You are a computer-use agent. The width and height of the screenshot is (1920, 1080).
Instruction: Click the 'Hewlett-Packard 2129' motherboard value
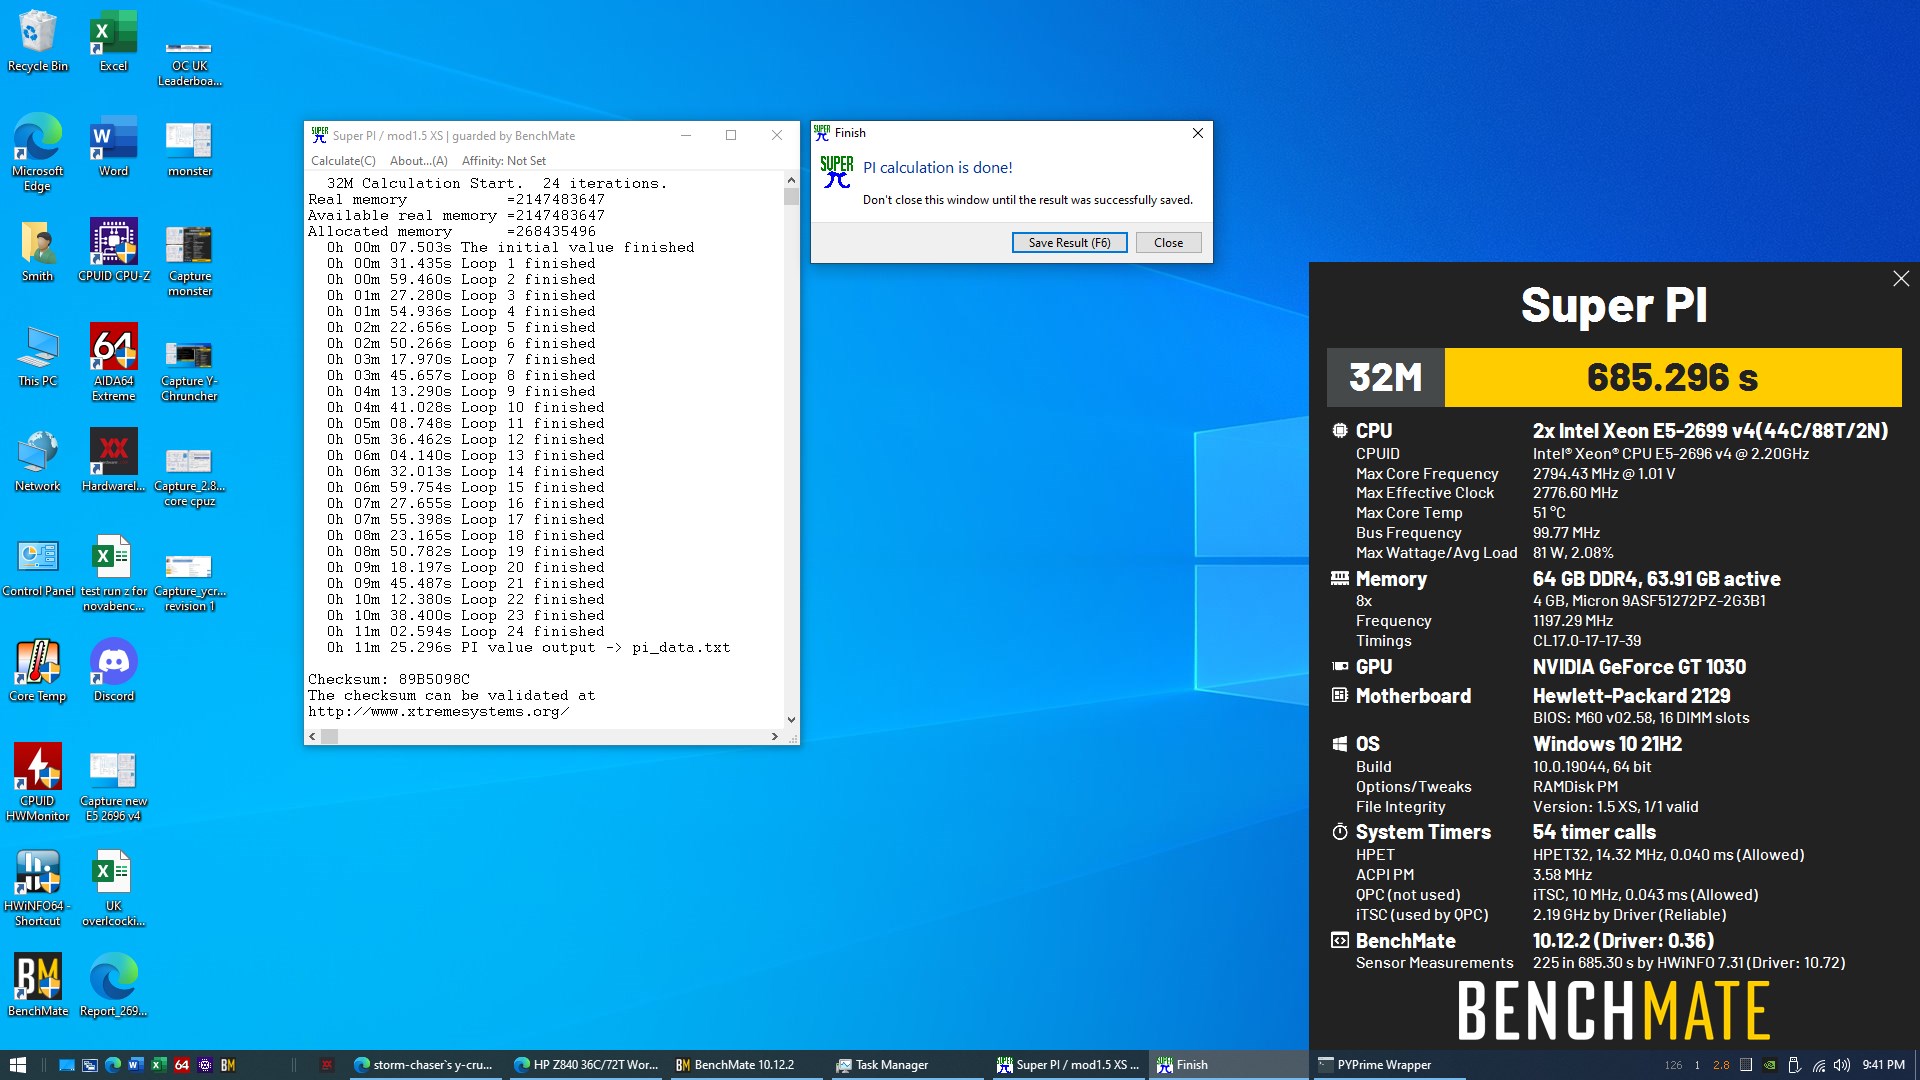[1631, 696]
